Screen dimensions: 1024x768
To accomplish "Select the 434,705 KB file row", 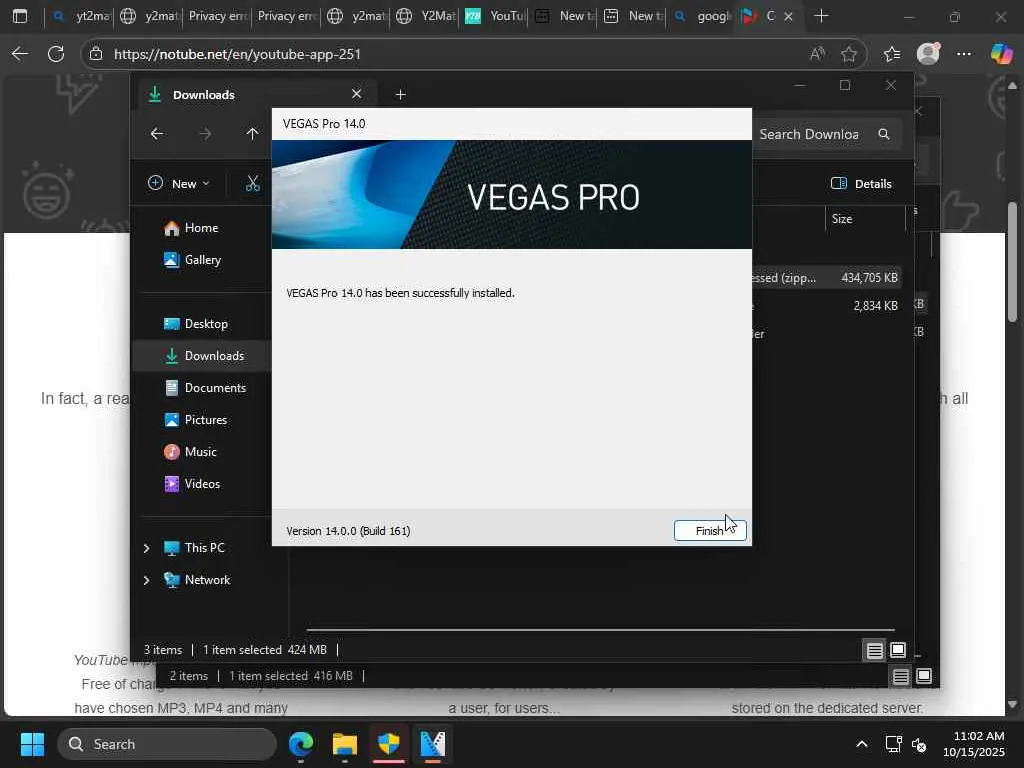I will [826, 278].
